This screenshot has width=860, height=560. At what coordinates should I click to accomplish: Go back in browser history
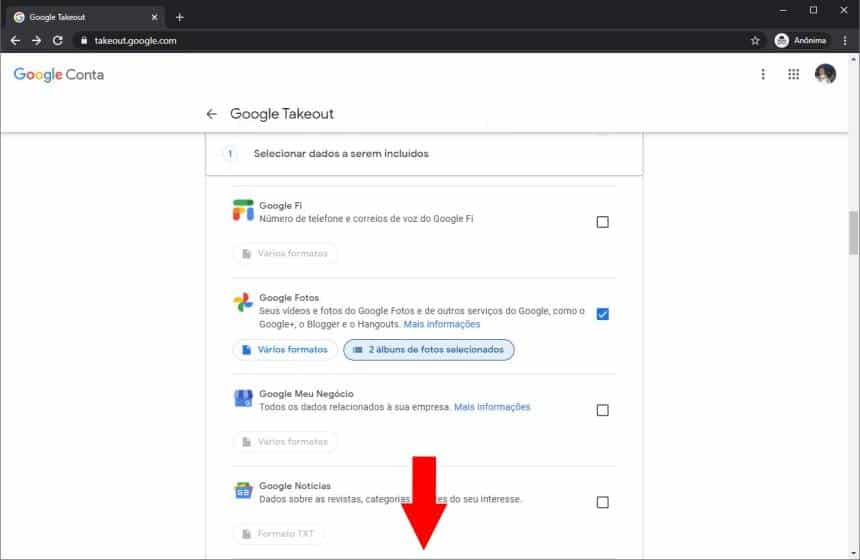point(15,41)
